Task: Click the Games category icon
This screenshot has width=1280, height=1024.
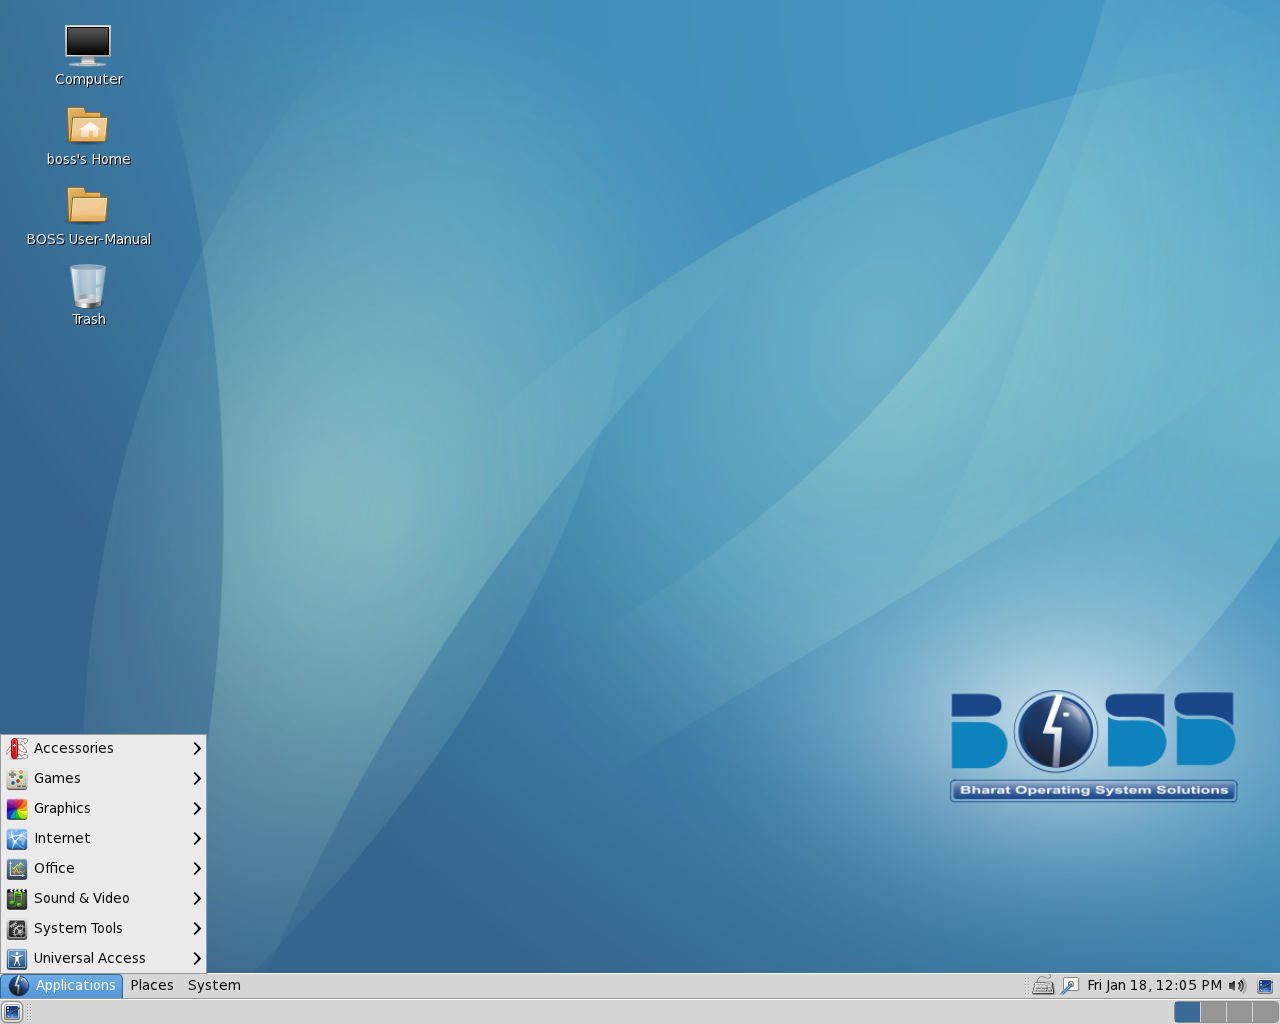Action: tap(17, 778)
